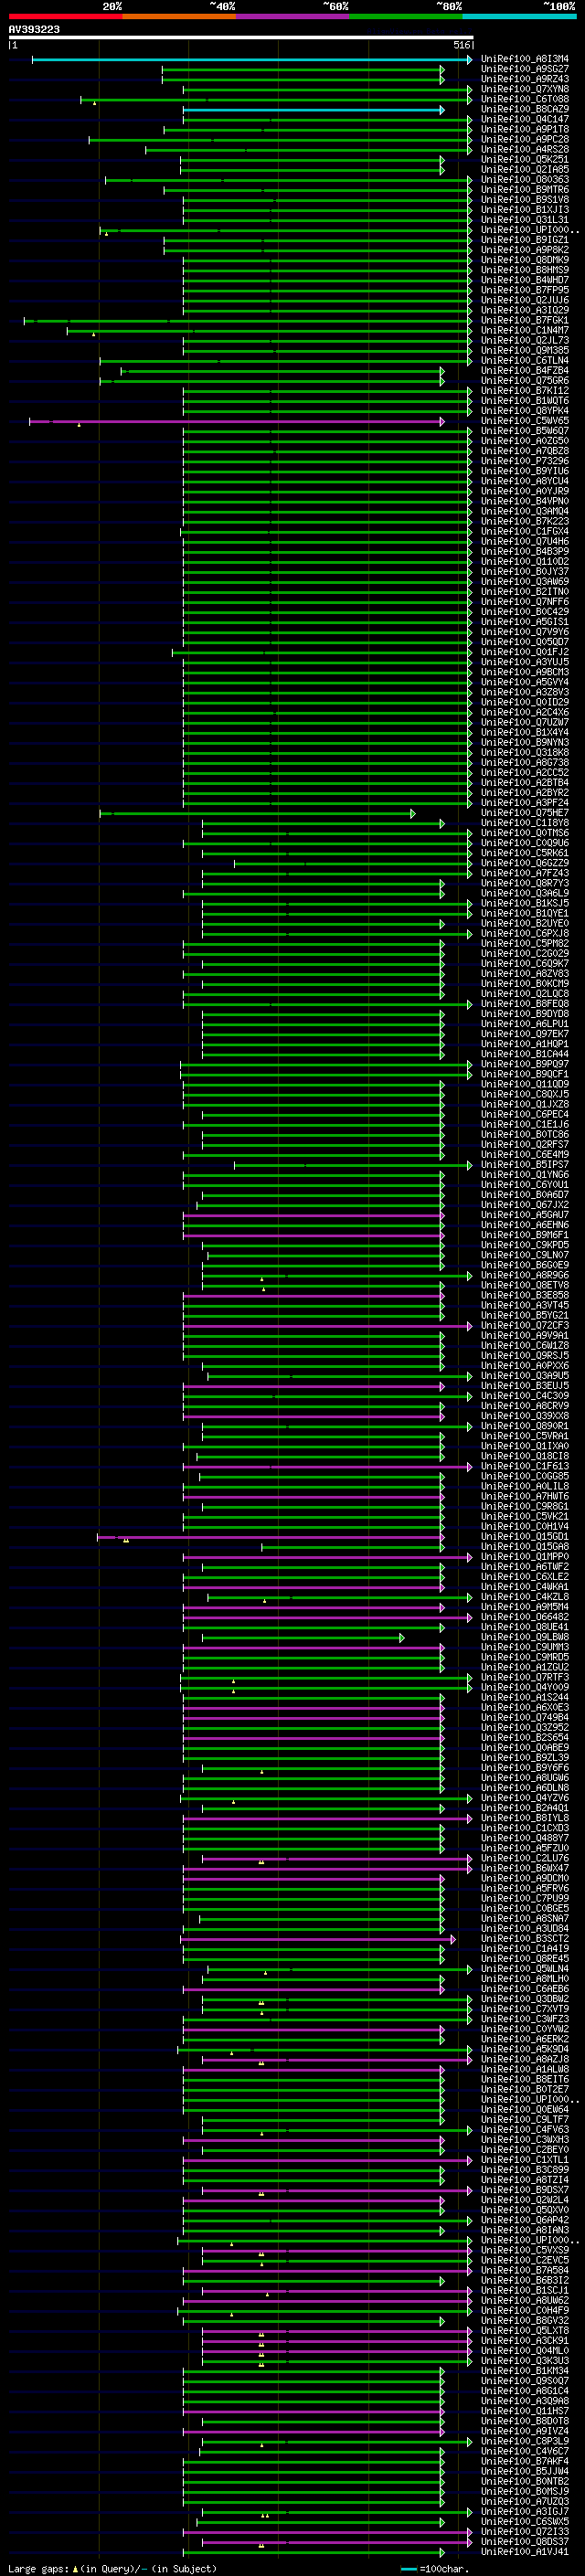Click label UniRef100_Q5K251
The image size is (585, 2576).
pos(525,159)
